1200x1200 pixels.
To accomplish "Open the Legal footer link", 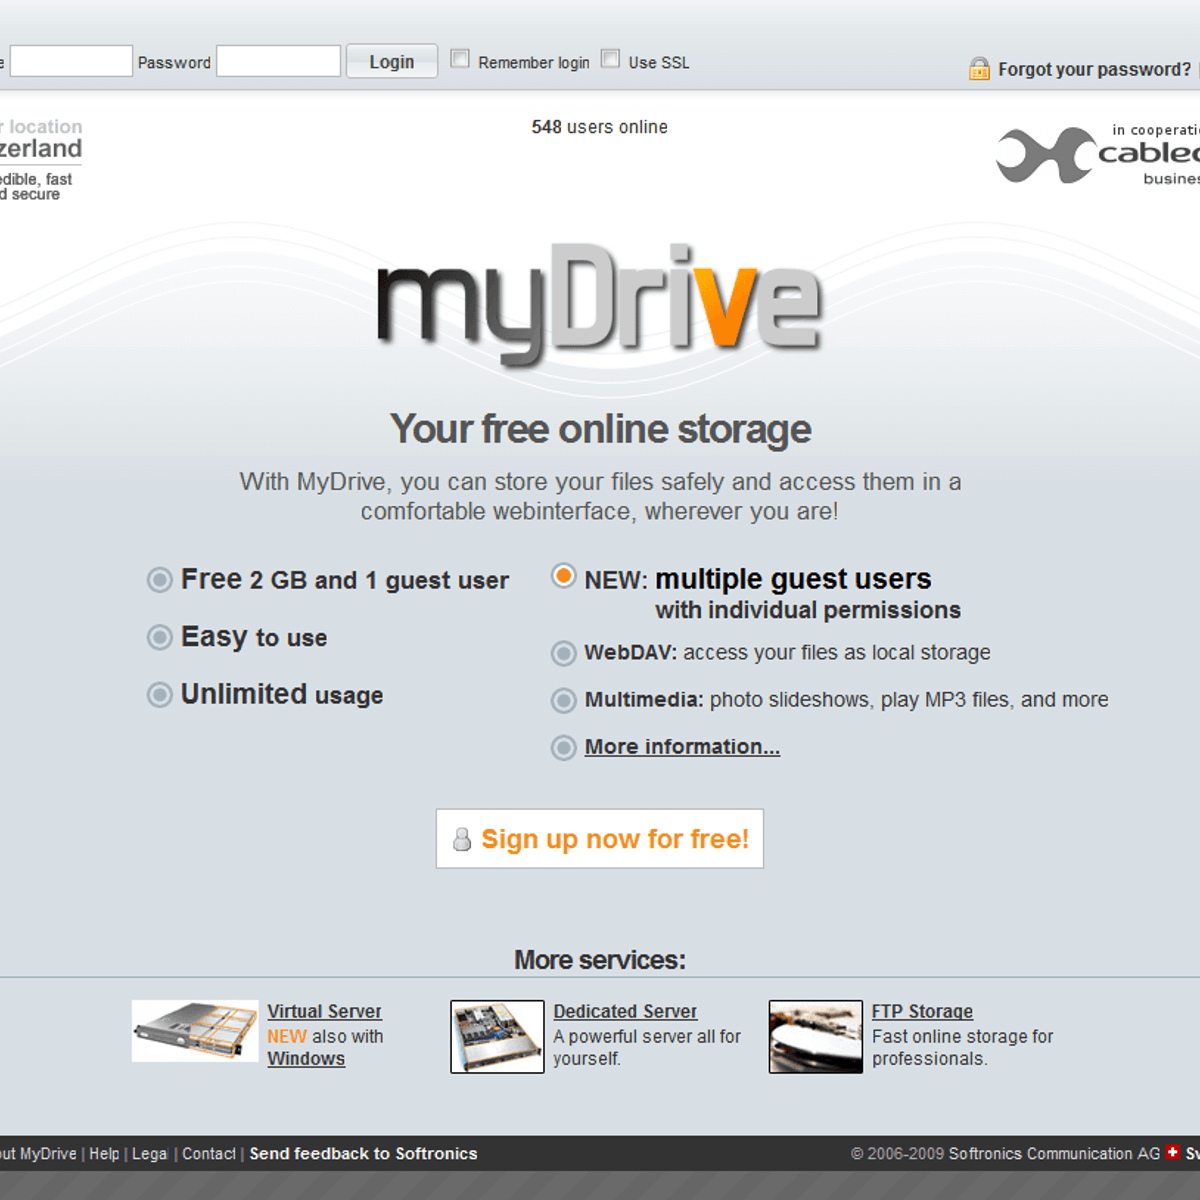I will (150, 1153).
